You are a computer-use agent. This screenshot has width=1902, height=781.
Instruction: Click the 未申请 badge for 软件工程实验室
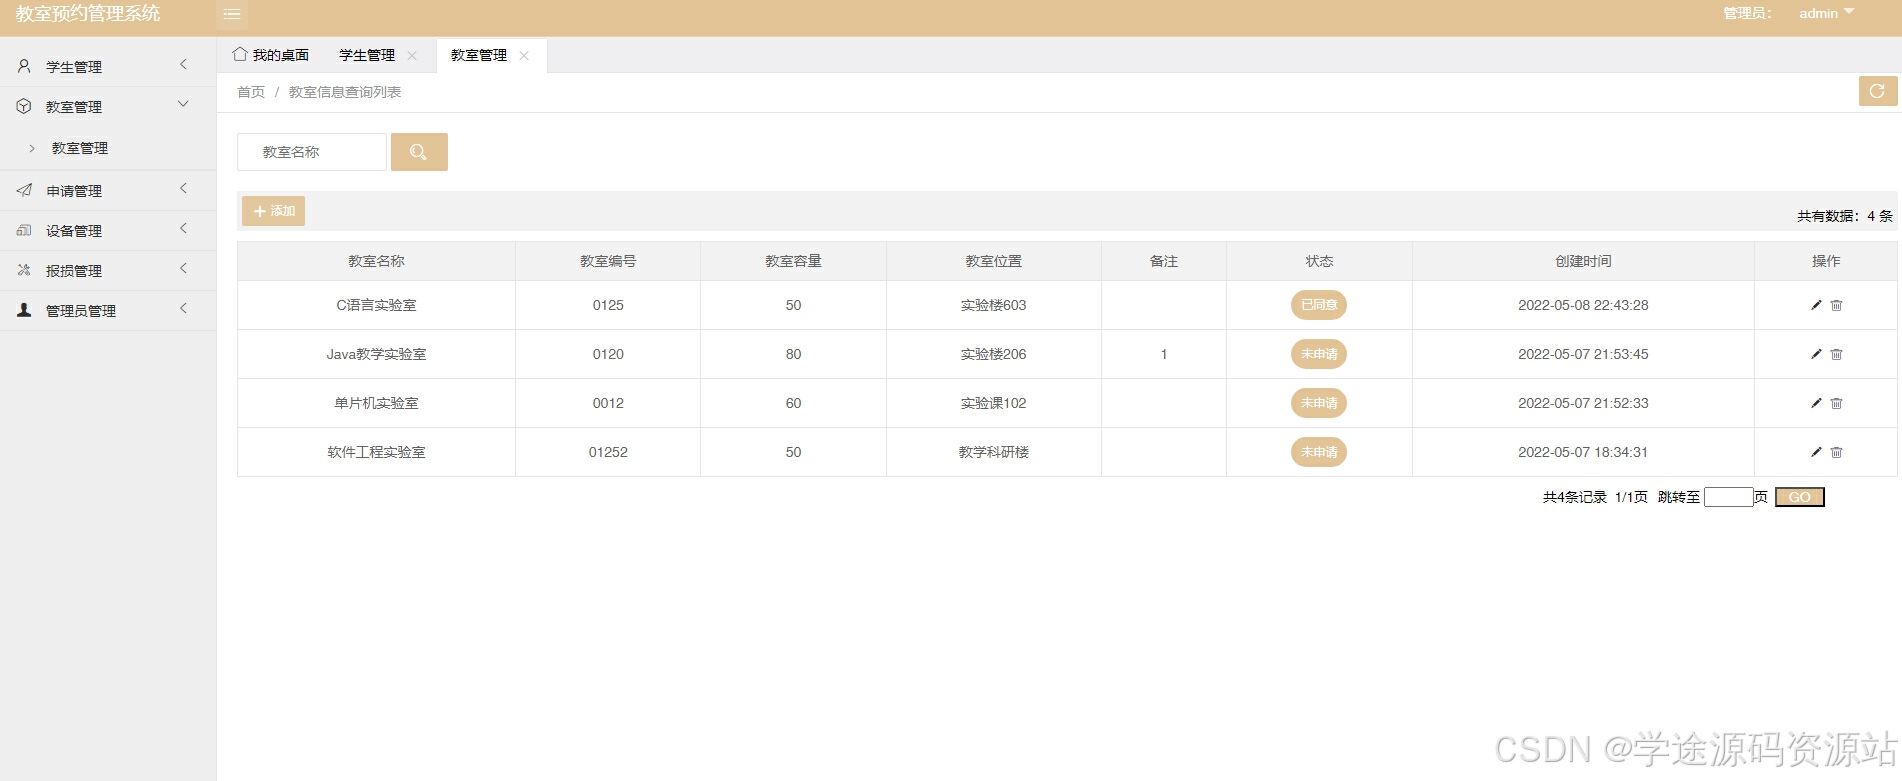(x=1319, y=452)
